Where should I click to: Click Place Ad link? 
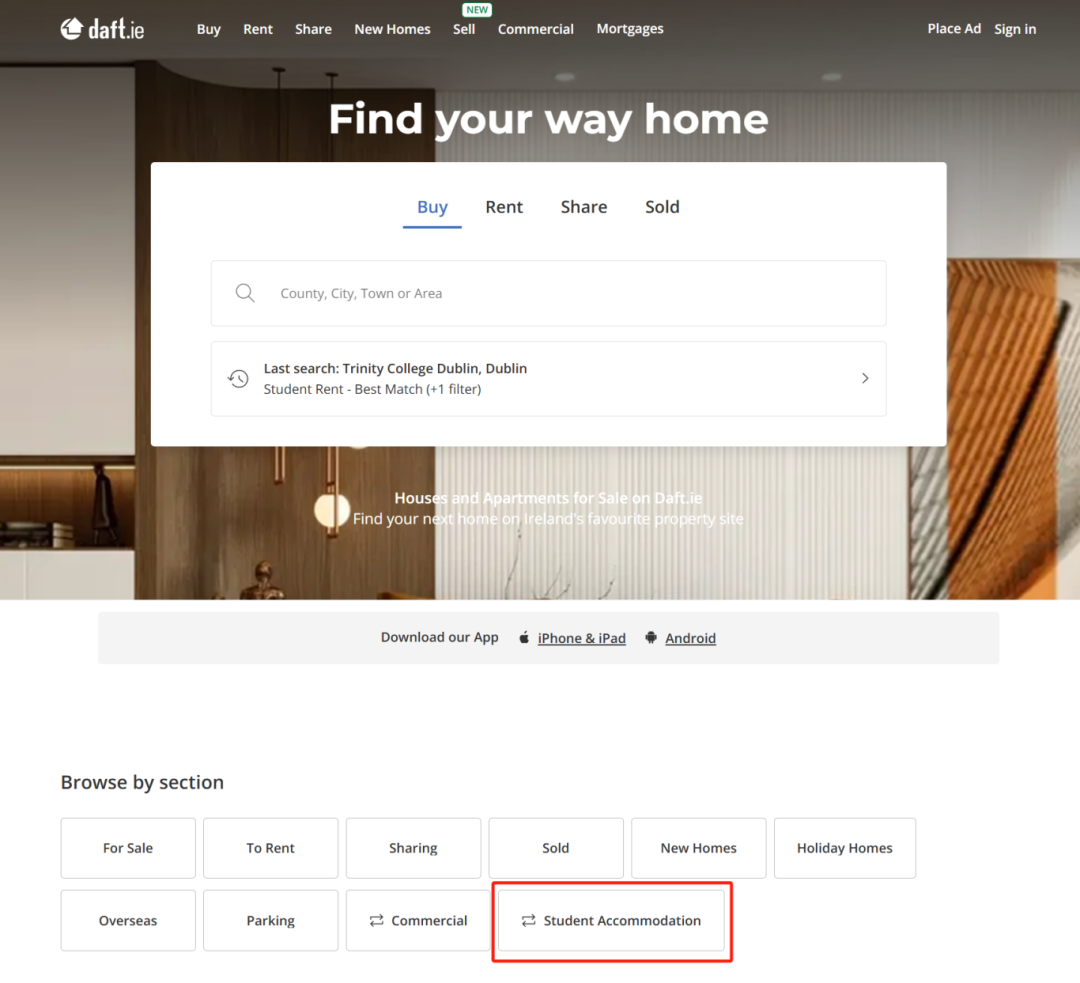tap(954, 29)
